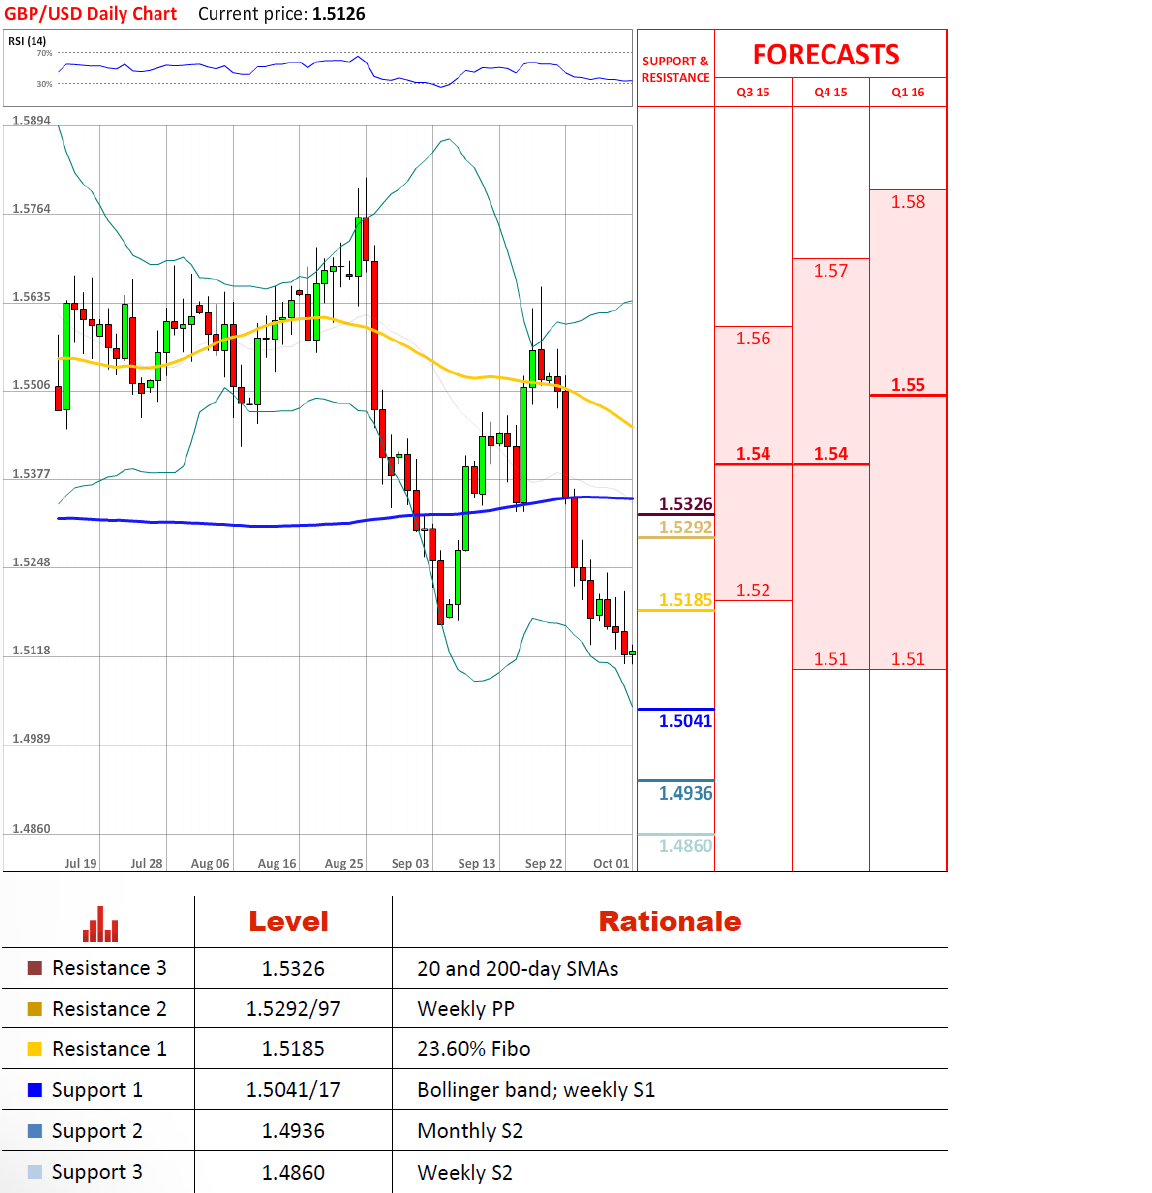Click the RSI (14) indicator label
This screenshot has width=1152, height=1193.
pos(27,41)
